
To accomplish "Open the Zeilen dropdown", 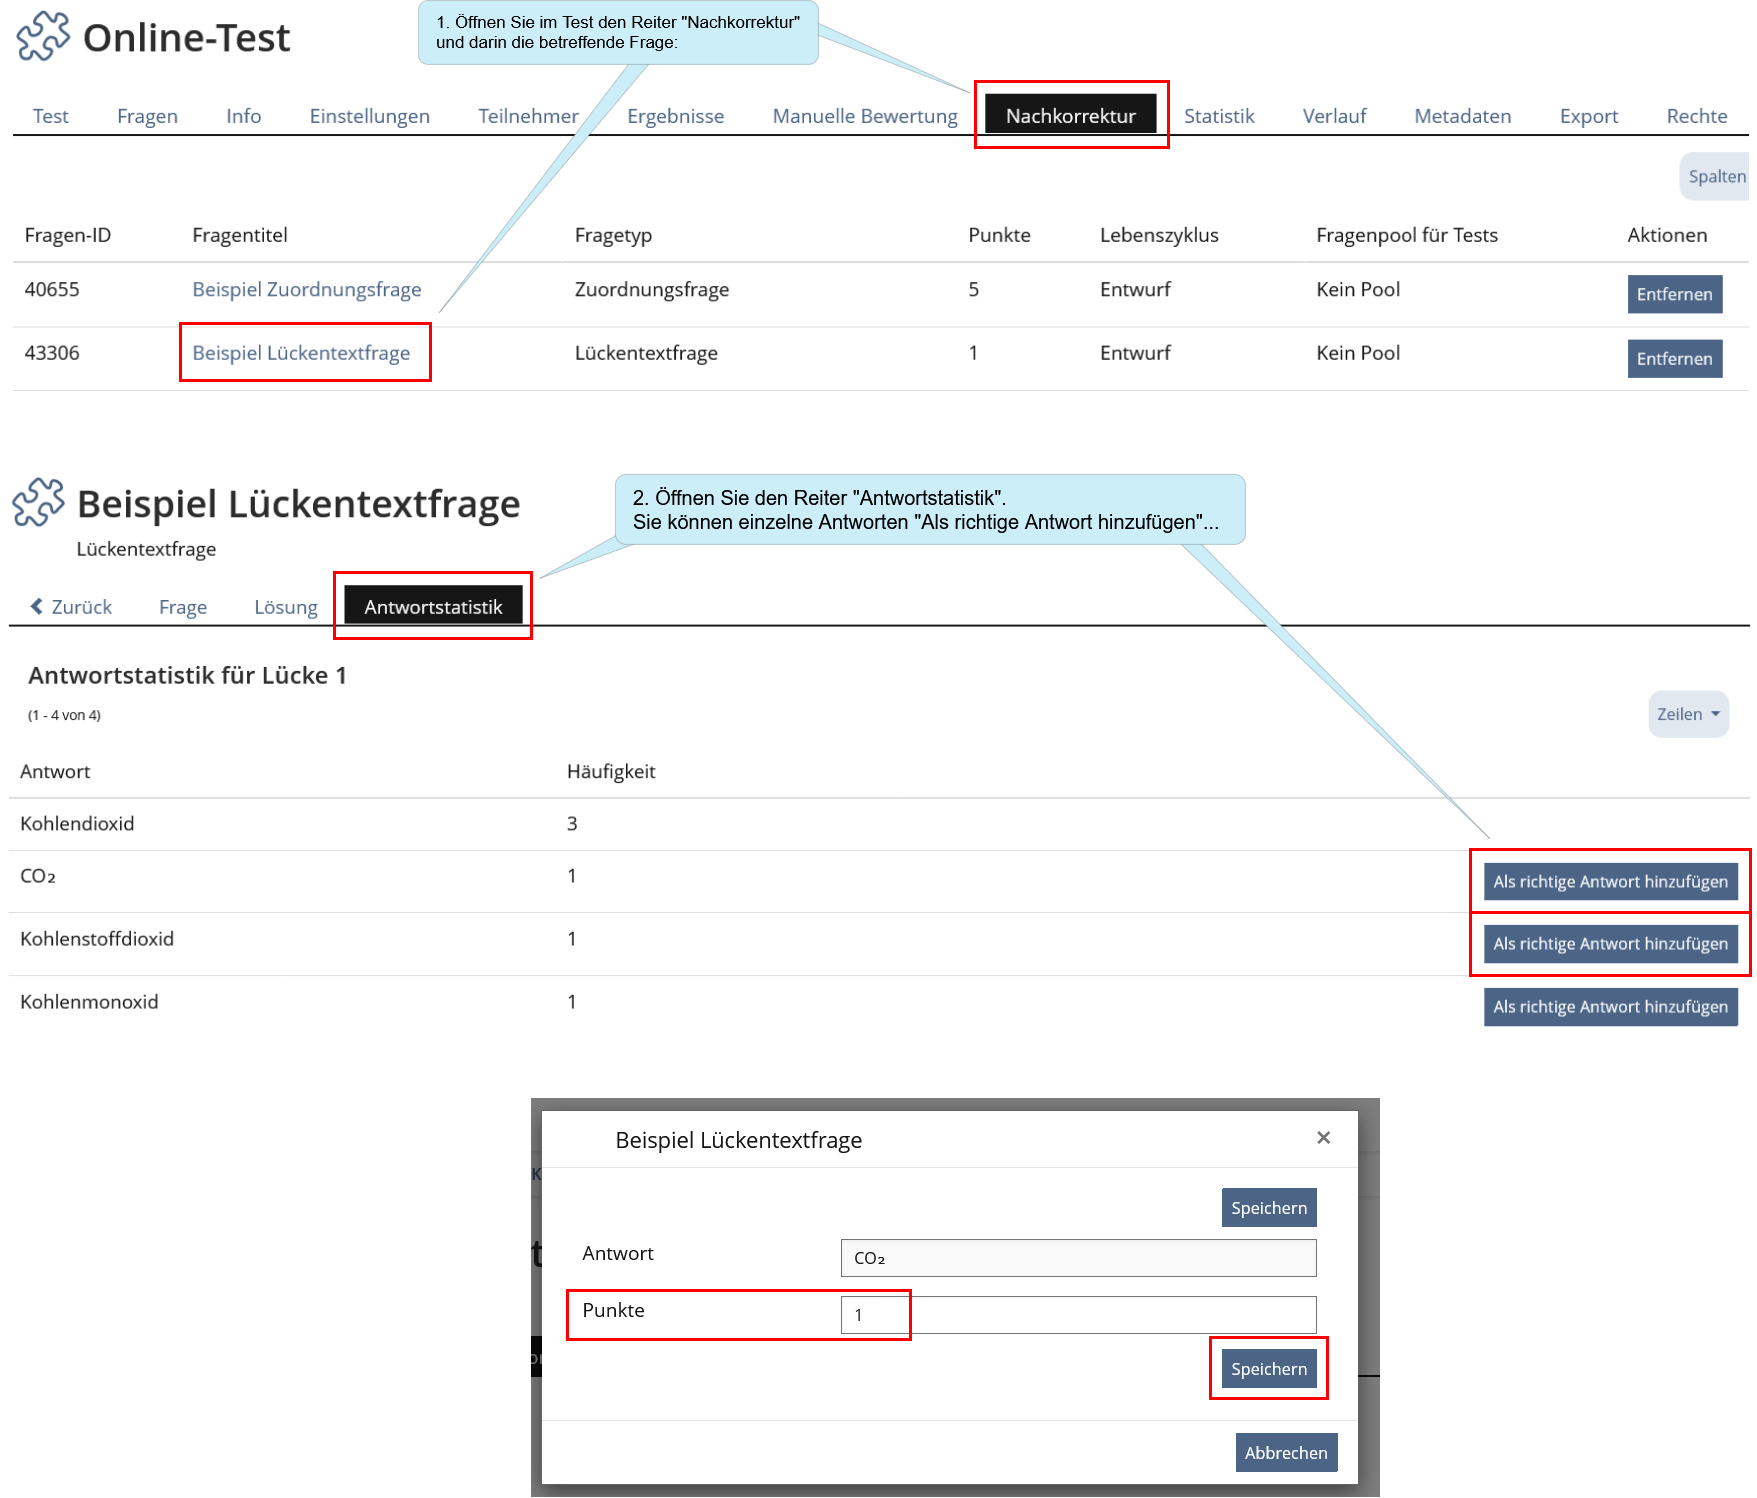I will [1687, 714].
